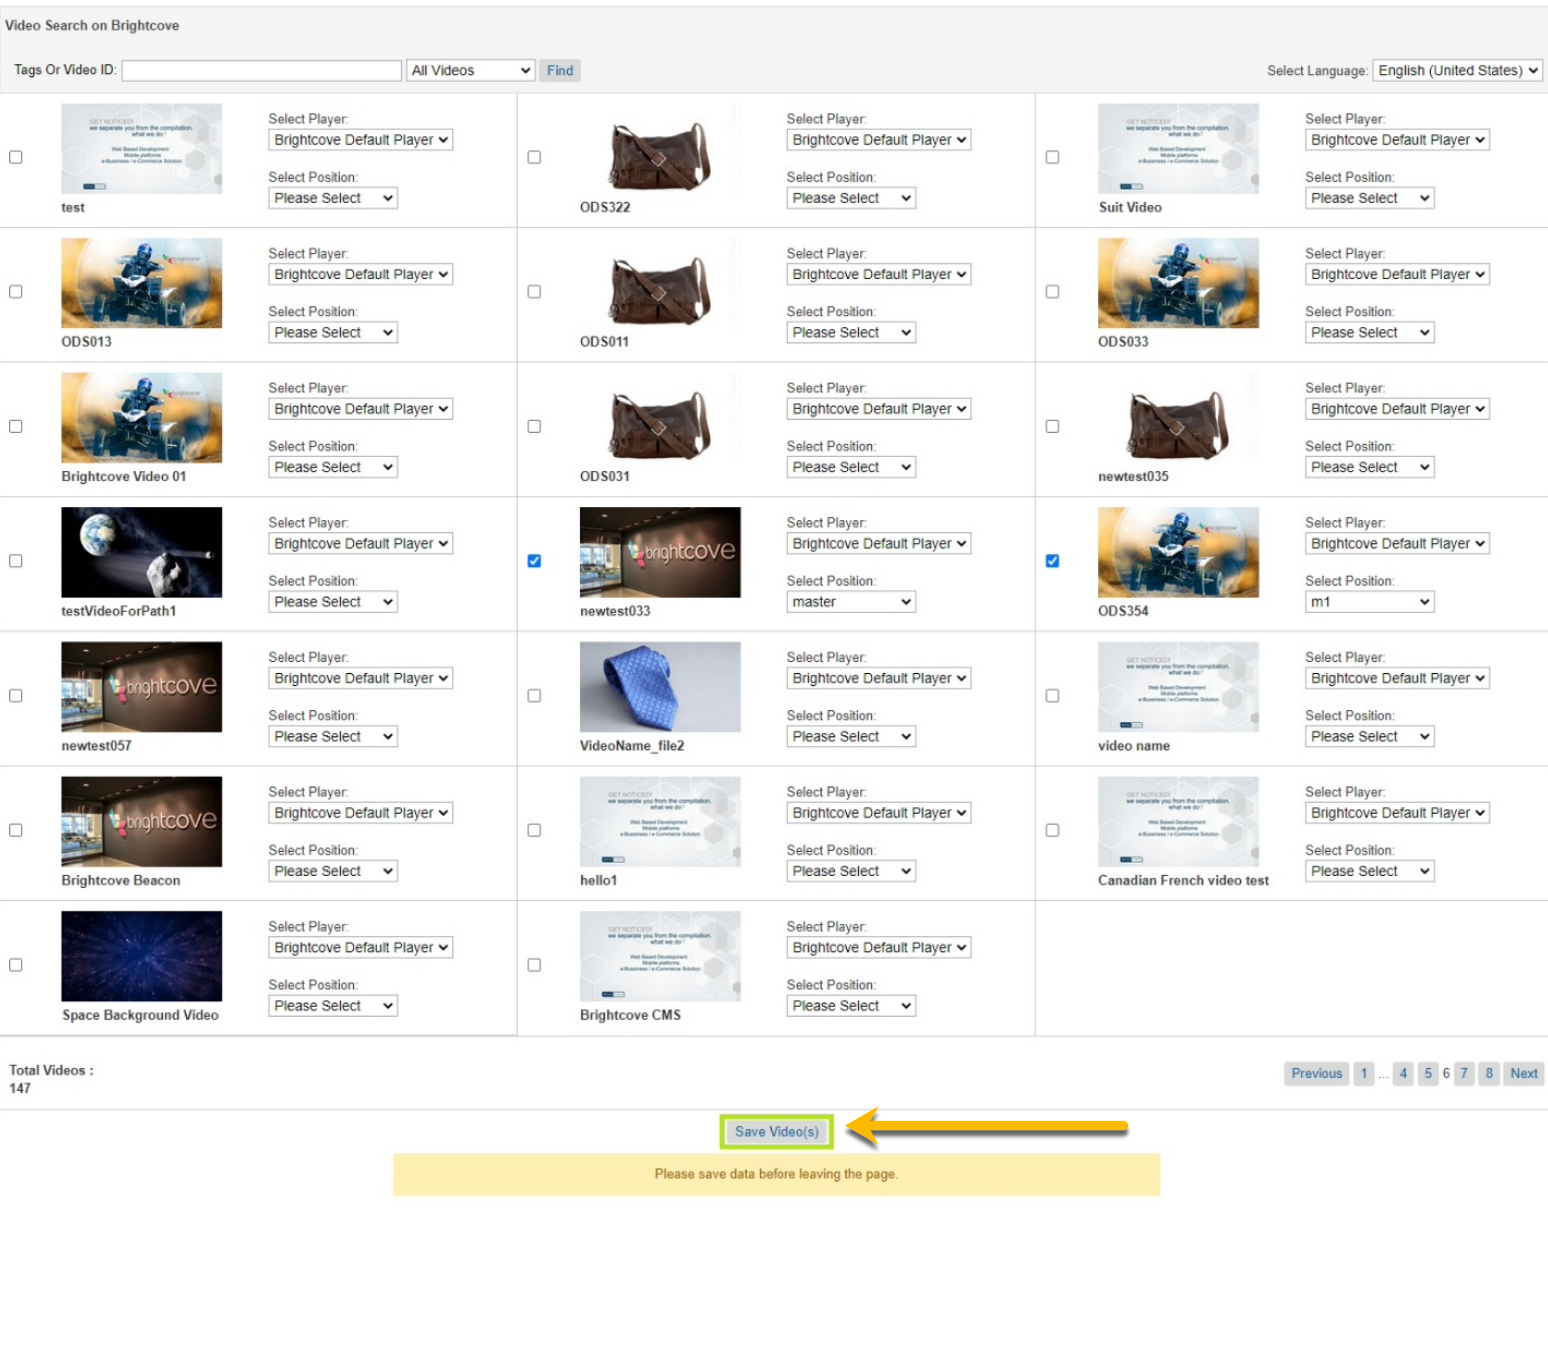Enable the checkbox for Space Background Video
This screenshot has height=1364, width=1548.
(x=15, y=965)
